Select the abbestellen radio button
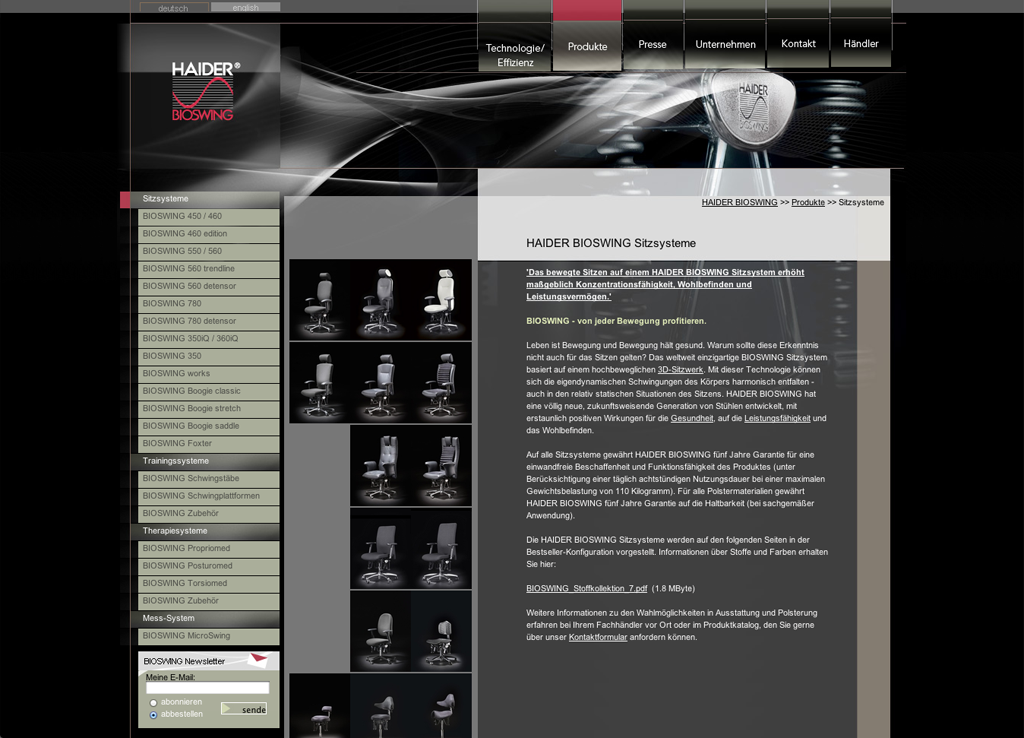 153,714
